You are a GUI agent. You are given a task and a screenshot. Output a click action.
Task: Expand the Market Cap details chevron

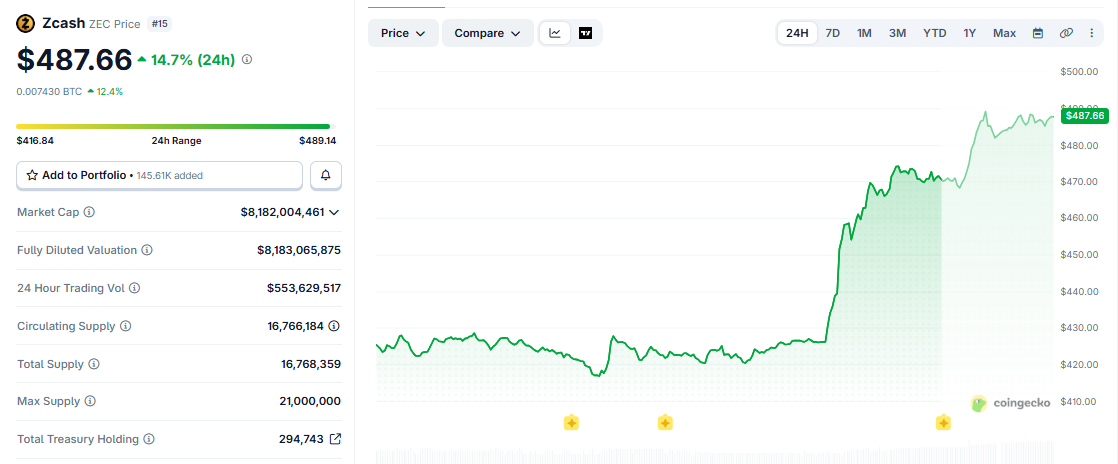(334, 212)
